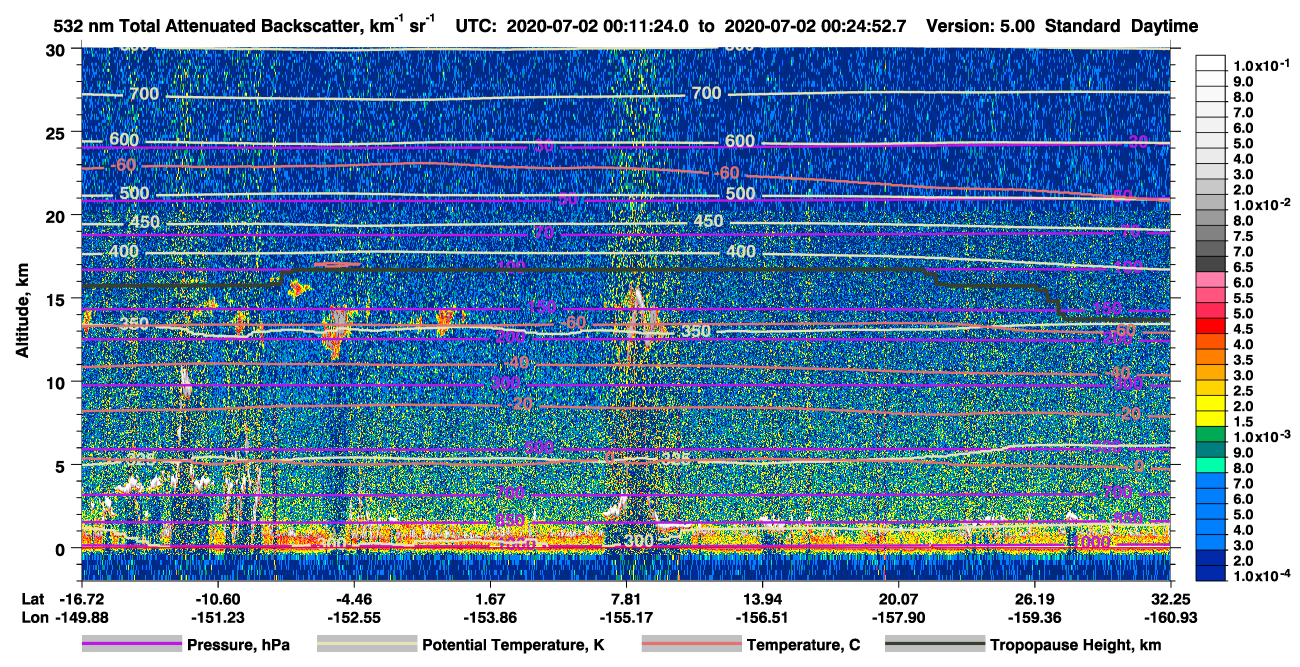
Task: Click the longitude value -152.55
Action: click(x=353, y=617)
